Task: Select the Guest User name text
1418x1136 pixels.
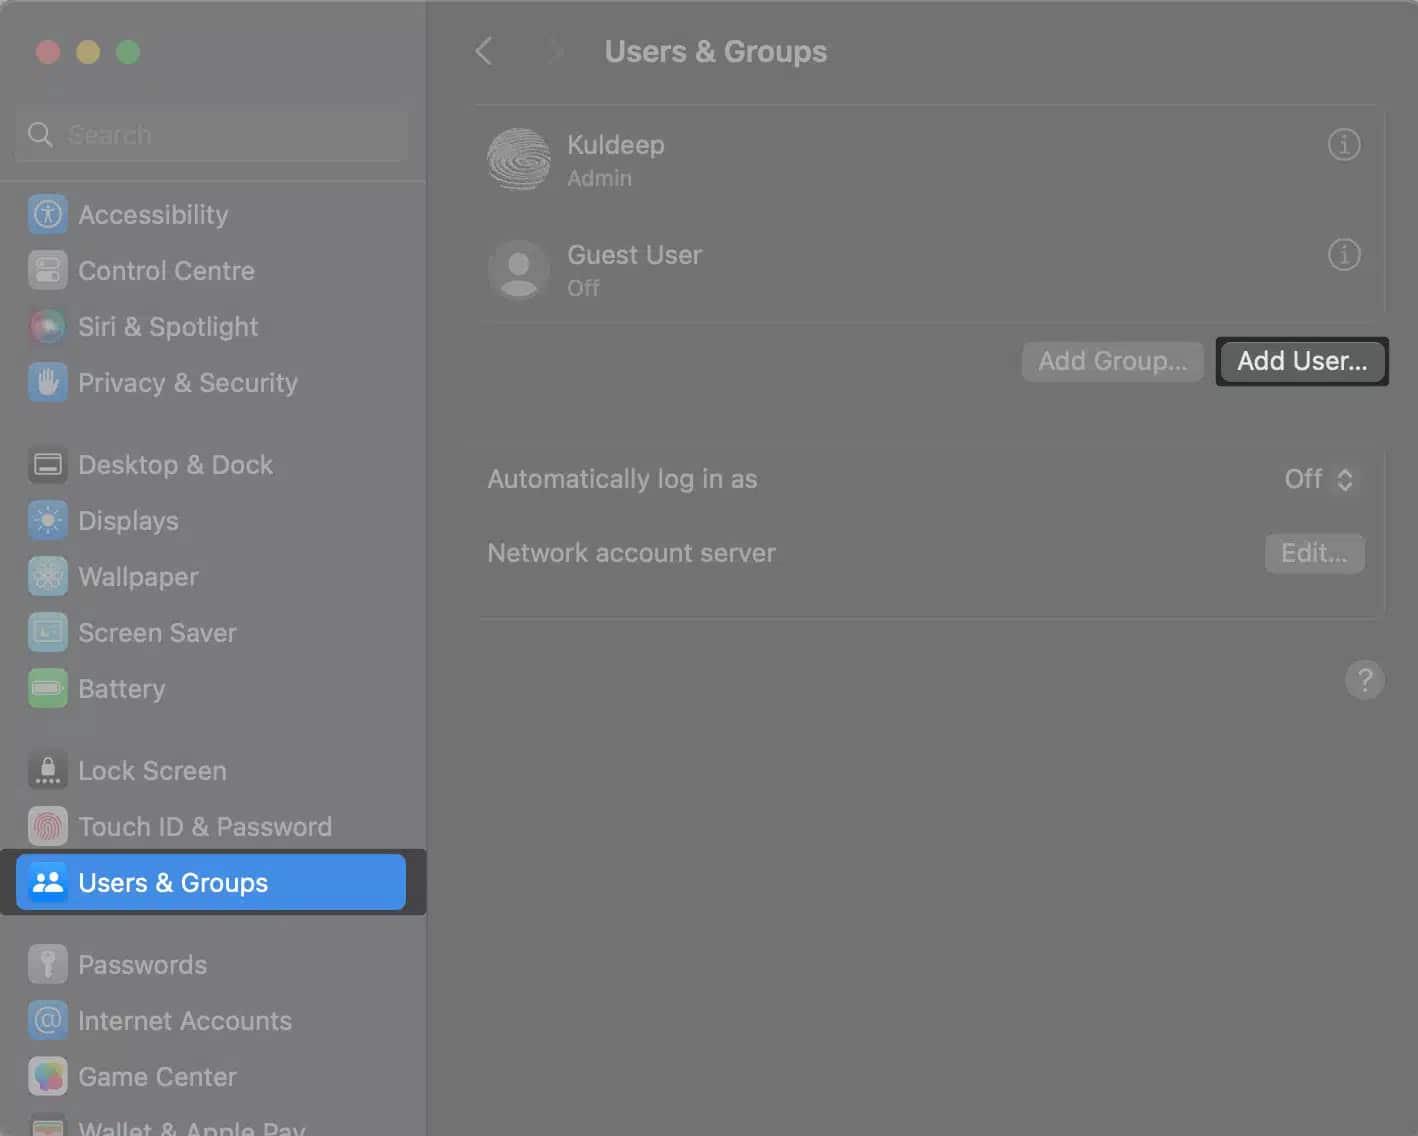Action: pyautogui.click(x=635, y=255)
